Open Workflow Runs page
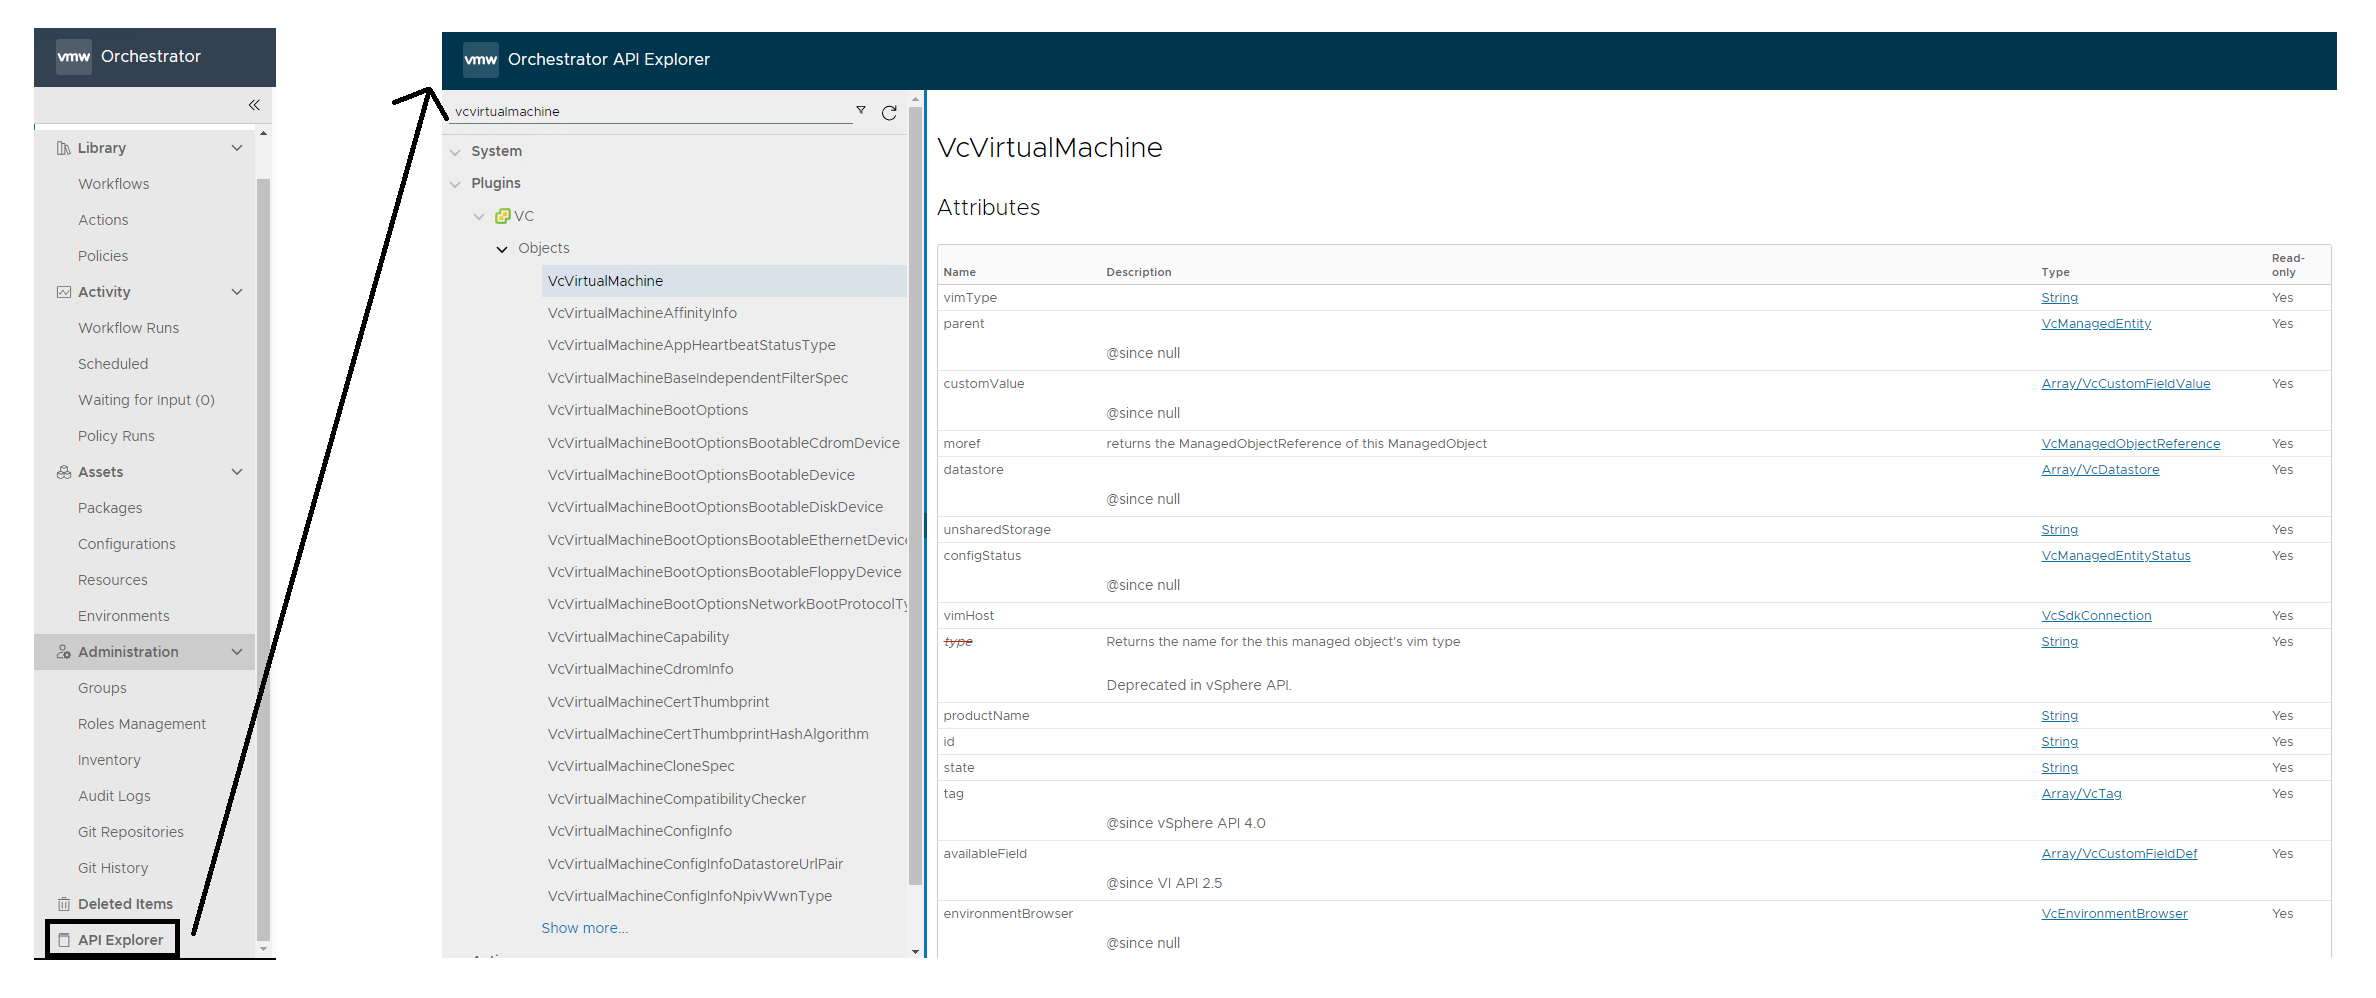The height and width of the screenshot is (998, 2376). click(129, 328)
